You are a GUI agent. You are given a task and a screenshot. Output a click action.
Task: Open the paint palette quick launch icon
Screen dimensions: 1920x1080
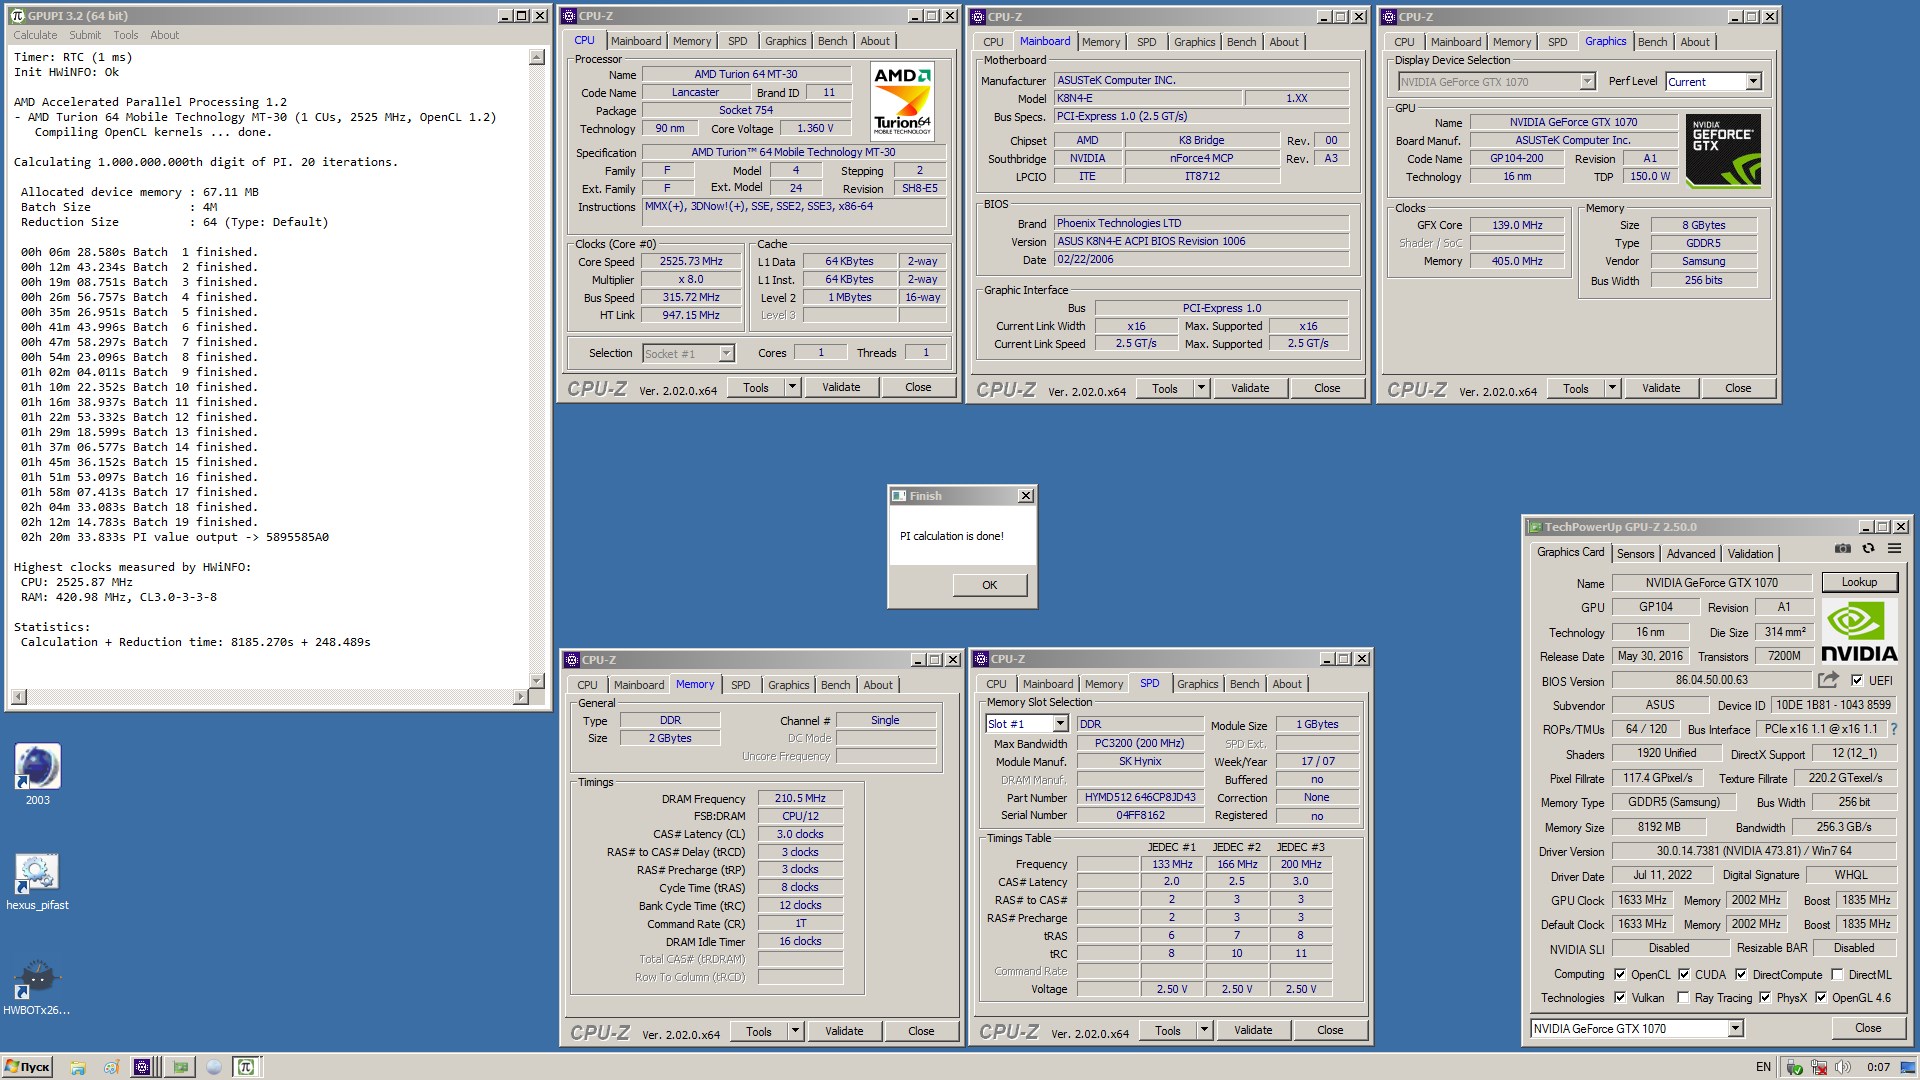click(111, 1067)
